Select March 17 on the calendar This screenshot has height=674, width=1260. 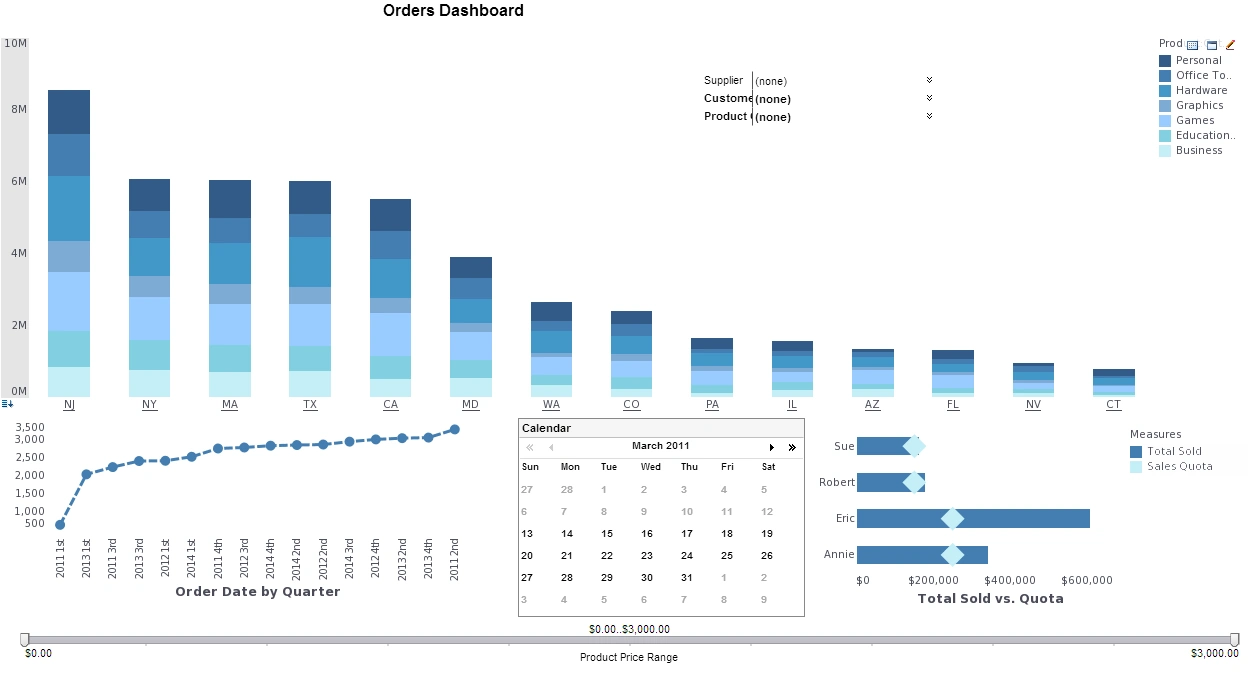pyautogui.click(x=687, y=533)
